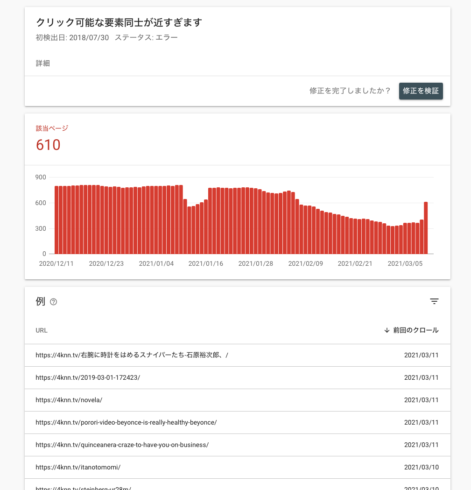Open the 4knn.tv/novela/ URL row
This screenshot has height=490, width=471.
pos(237,400)
